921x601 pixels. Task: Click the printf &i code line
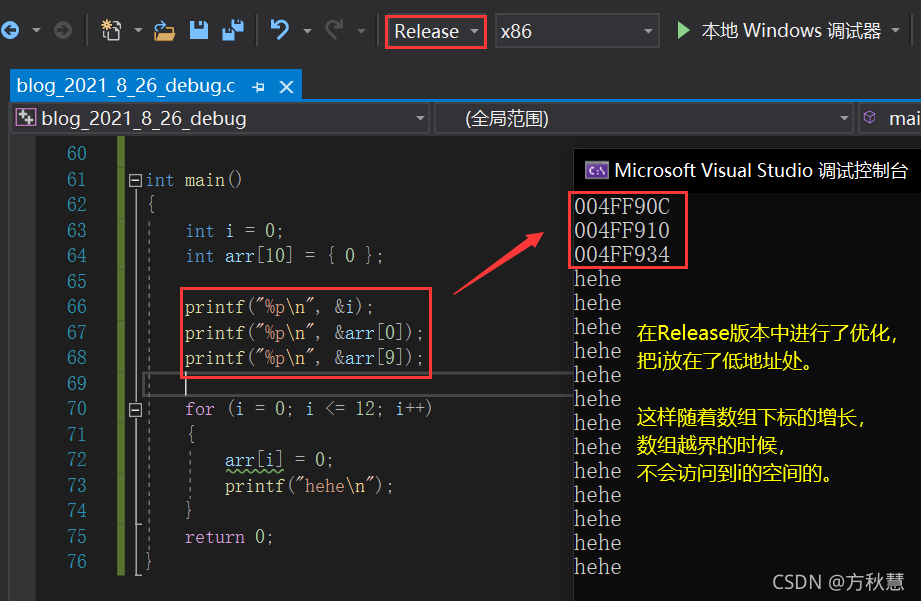point(278,307)
